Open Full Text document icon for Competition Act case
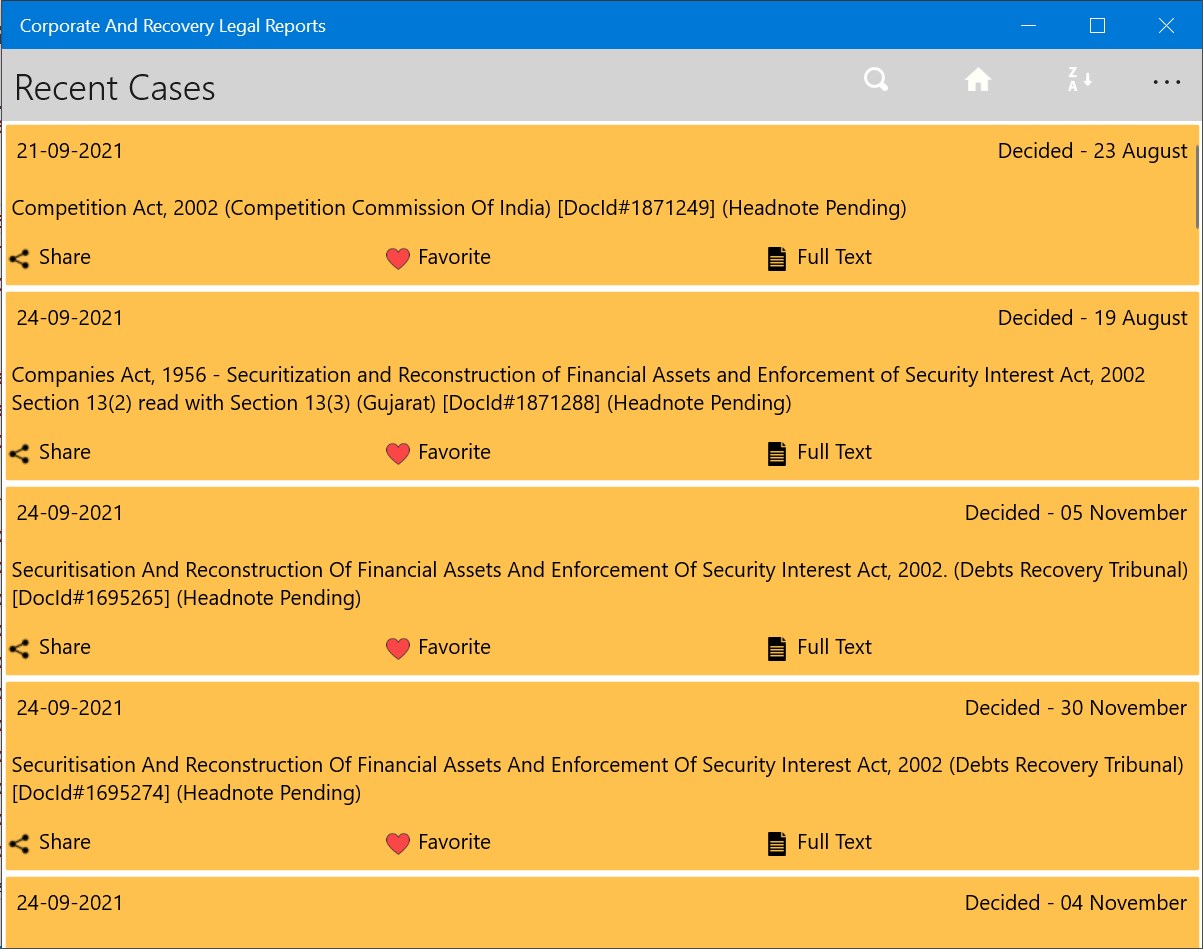 tap(777, 259)
